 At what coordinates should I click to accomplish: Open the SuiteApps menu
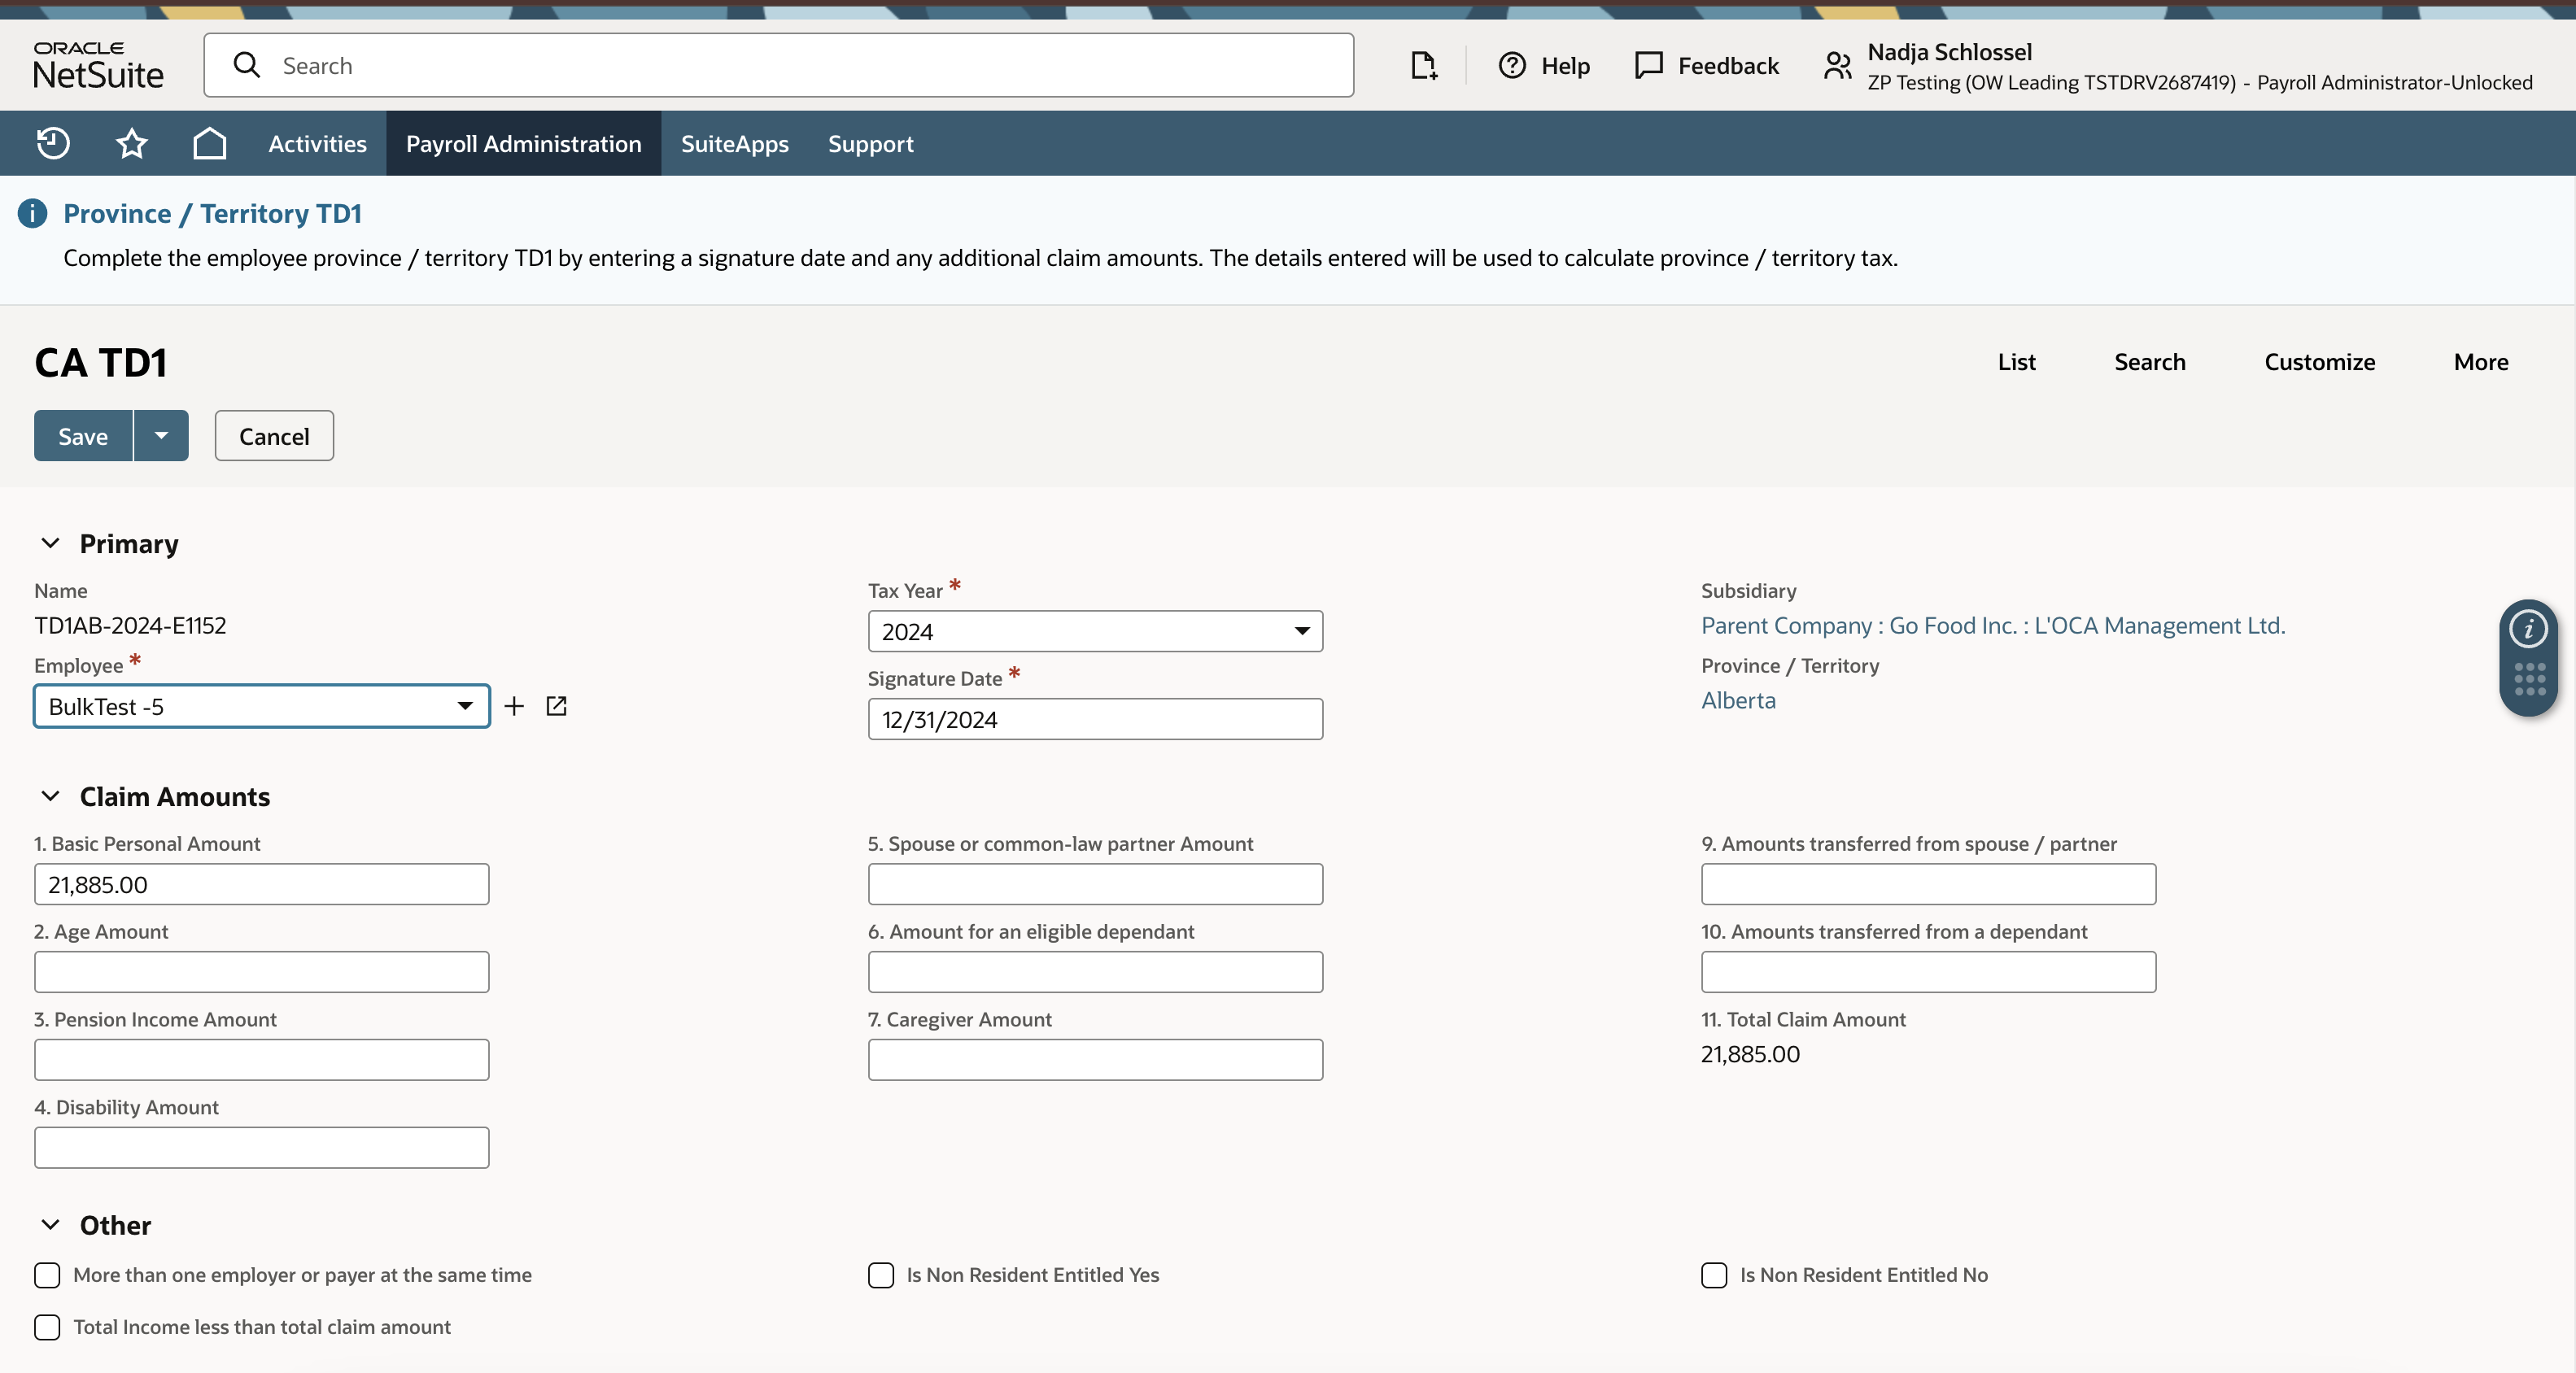pos(734,143)
